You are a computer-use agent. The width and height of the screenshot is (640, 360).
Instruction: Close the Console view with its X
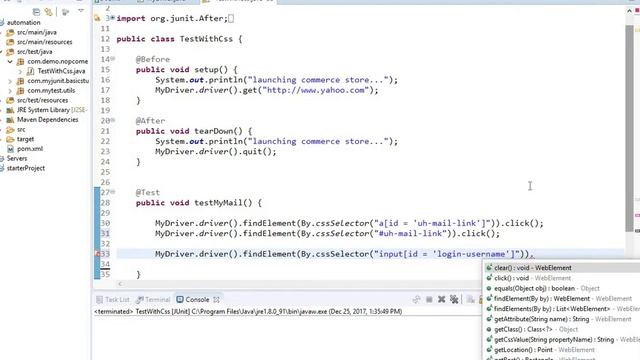pos(216,300)
